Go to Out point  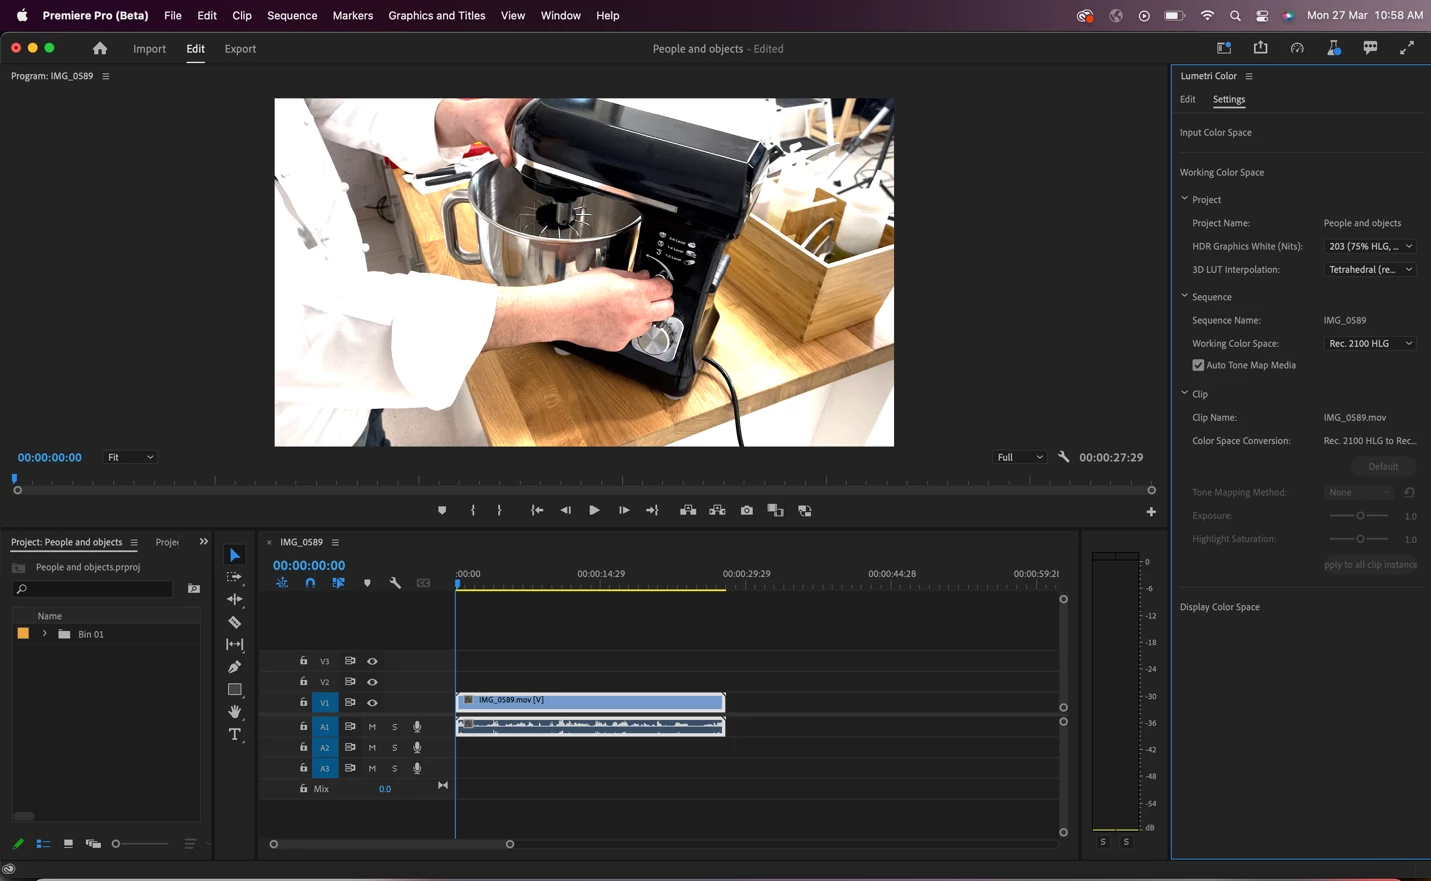tap(652, 511)
